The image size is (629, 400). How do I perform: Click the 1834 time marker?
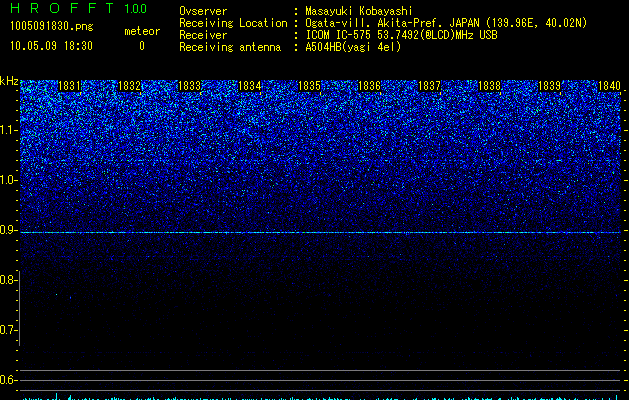click(250, 86)
